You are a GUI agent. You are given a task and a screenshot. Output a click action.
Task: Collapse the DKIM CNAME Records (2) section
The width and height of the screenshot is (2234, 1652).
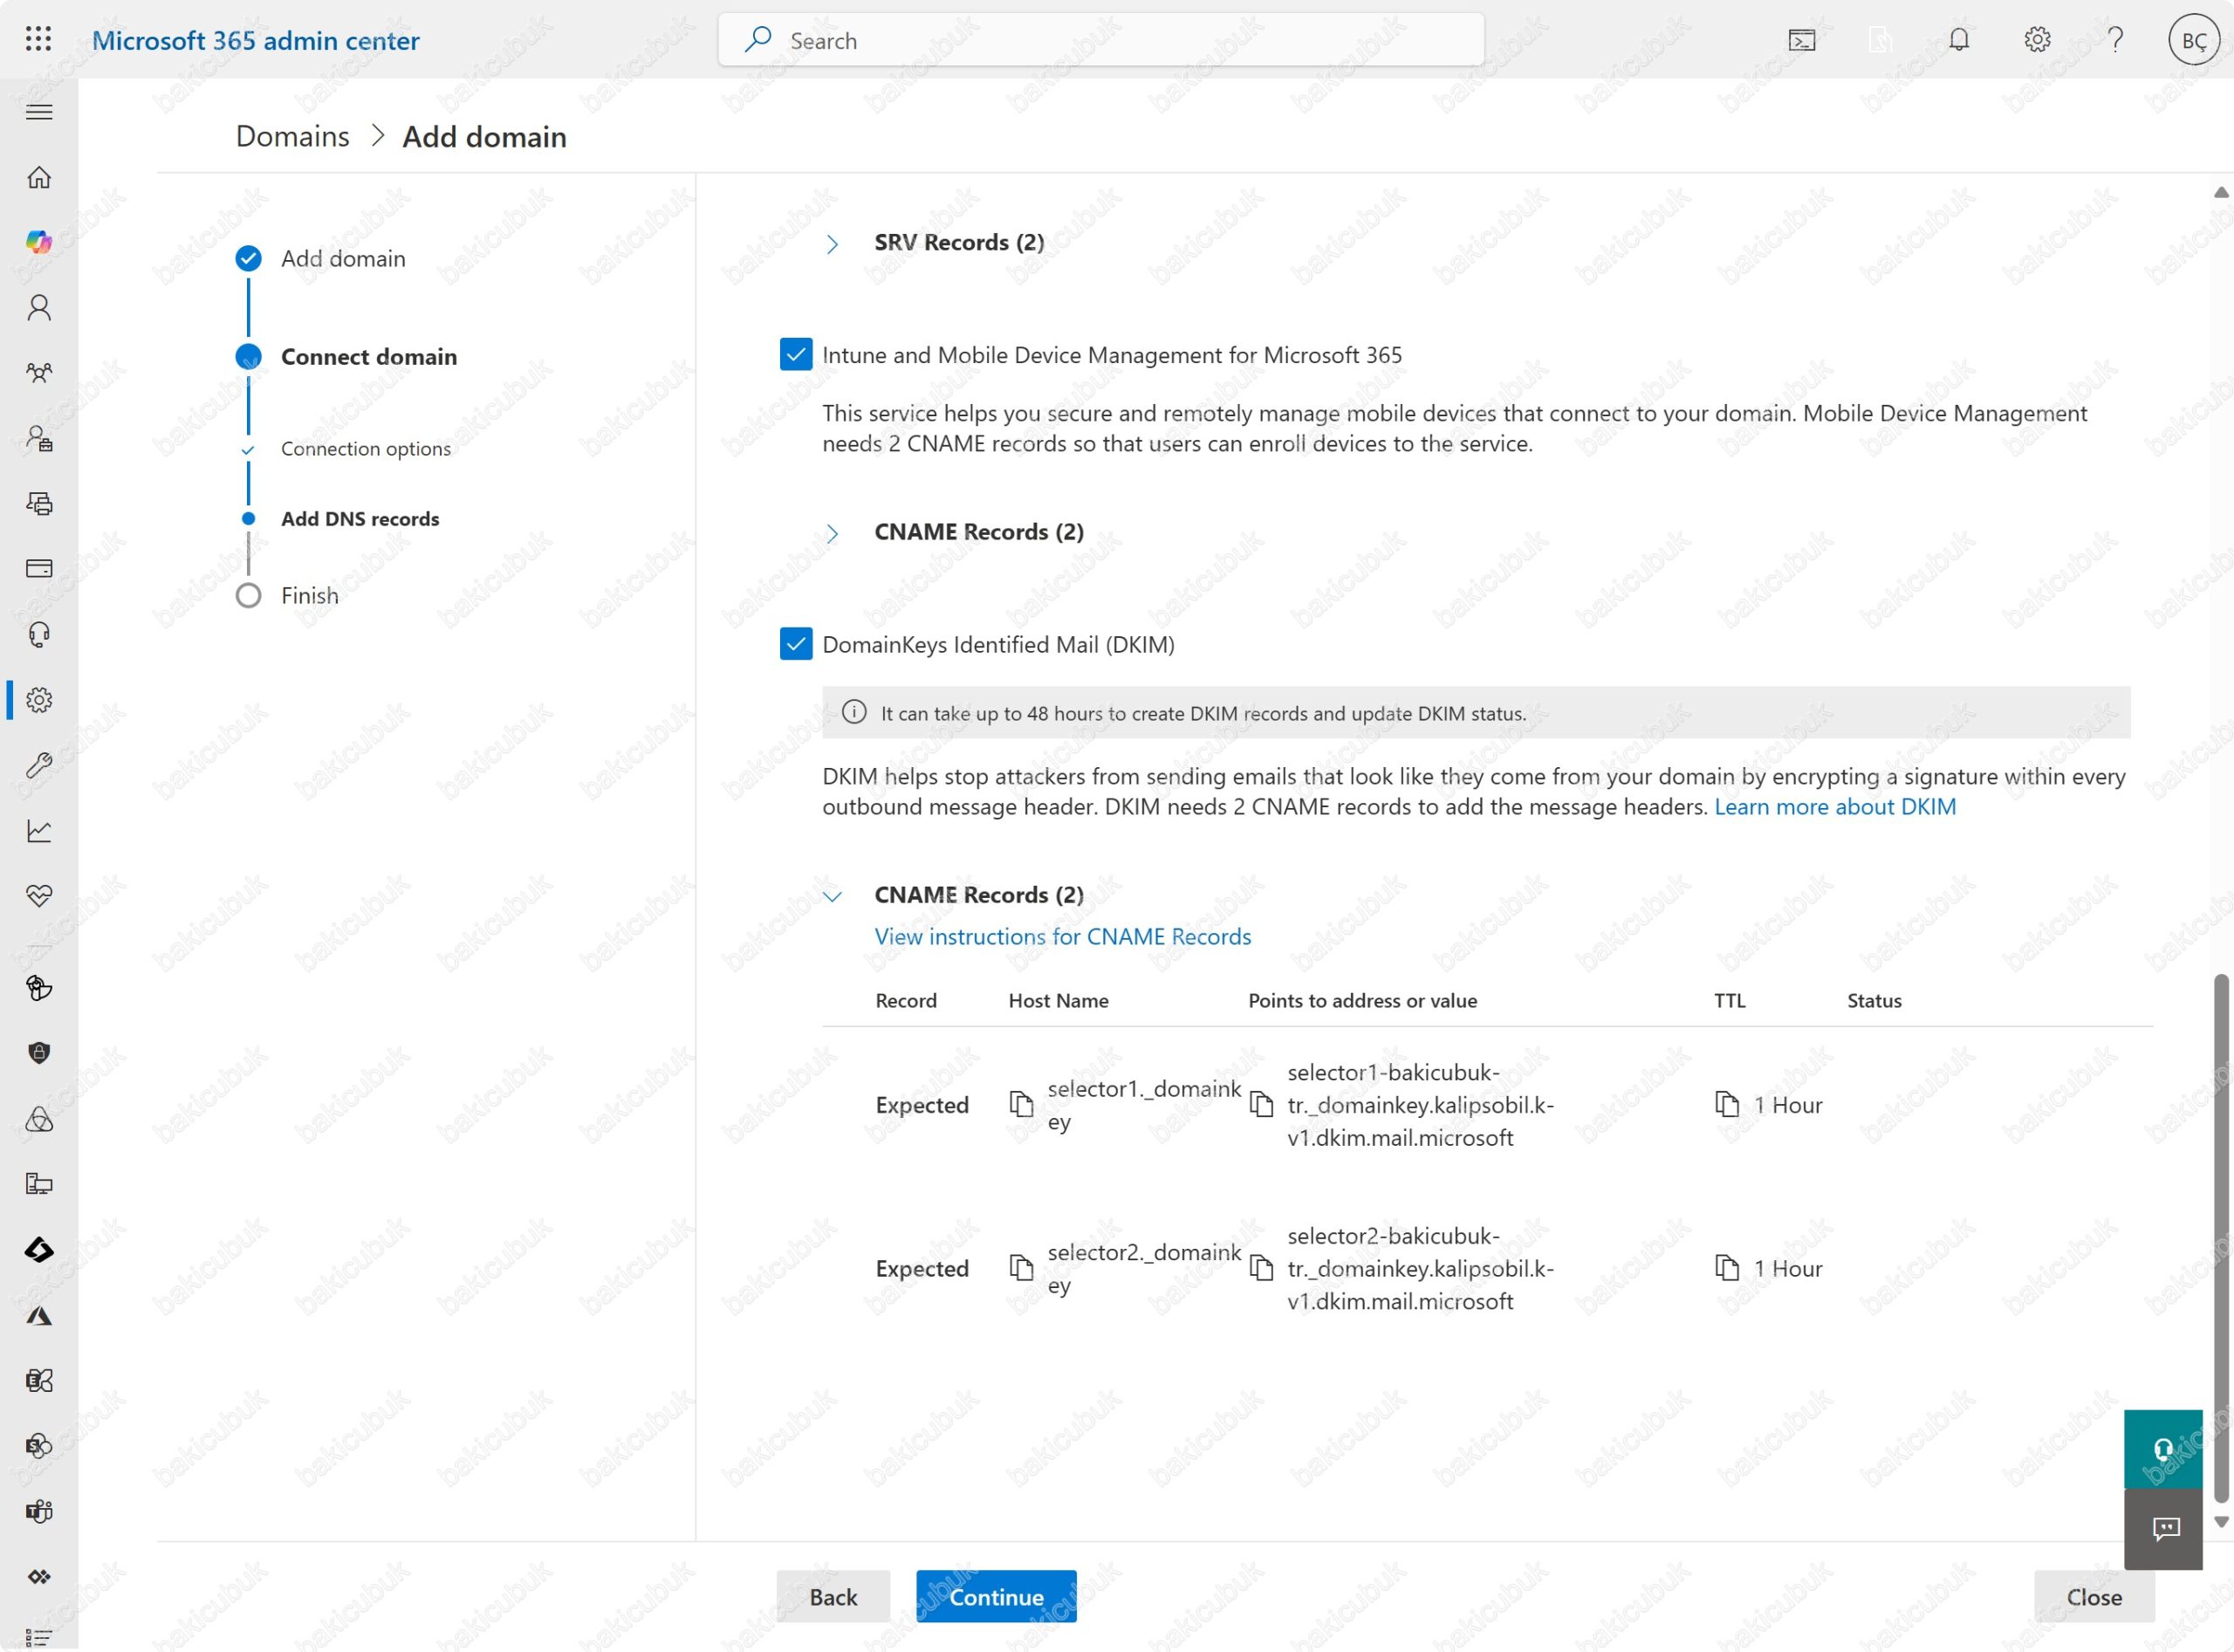click(832, 896)
